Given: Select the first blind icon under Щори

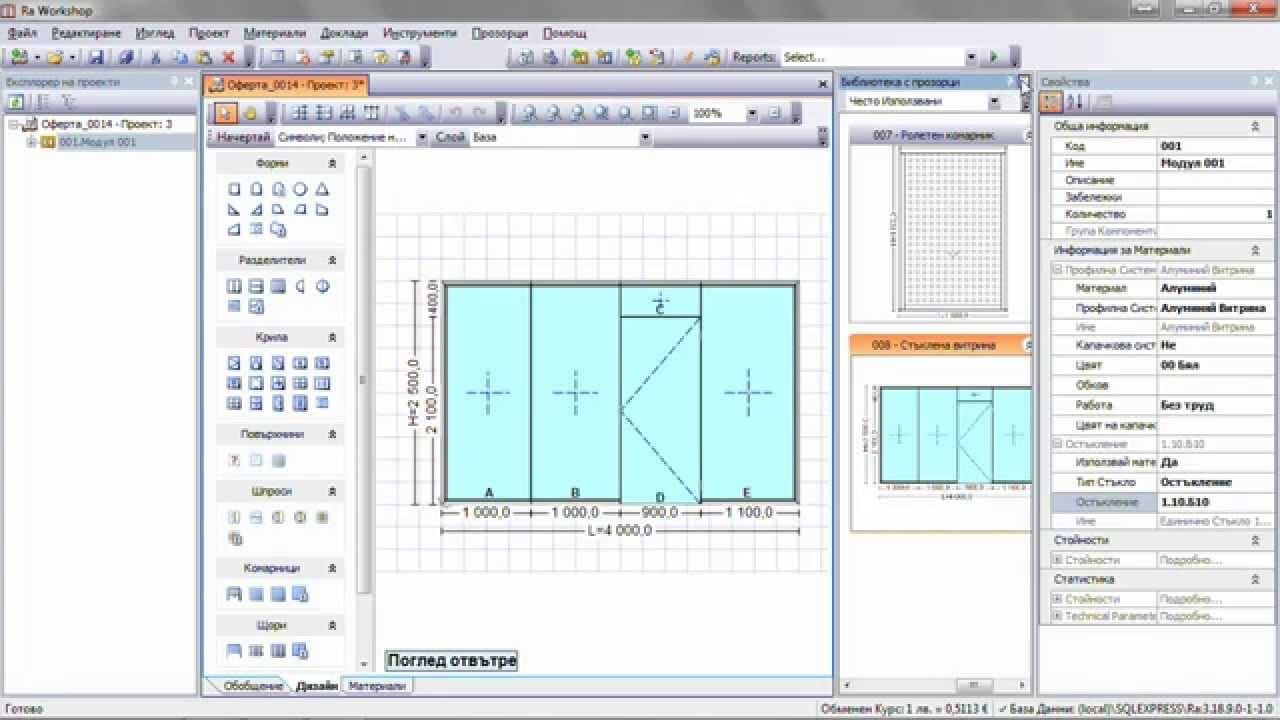Looking at the screenshot, I should (x=234, y=651).
